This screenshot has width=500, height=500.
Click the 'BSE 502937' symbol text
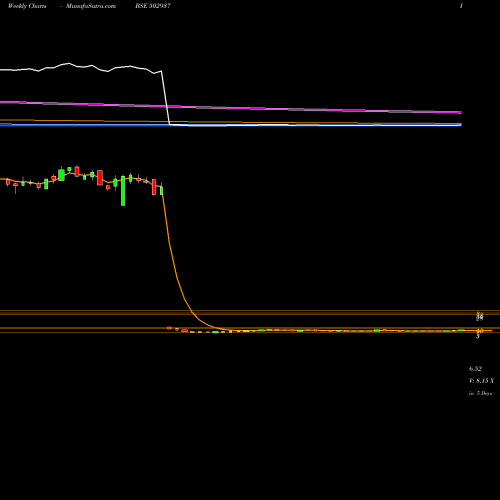[153, 6]
